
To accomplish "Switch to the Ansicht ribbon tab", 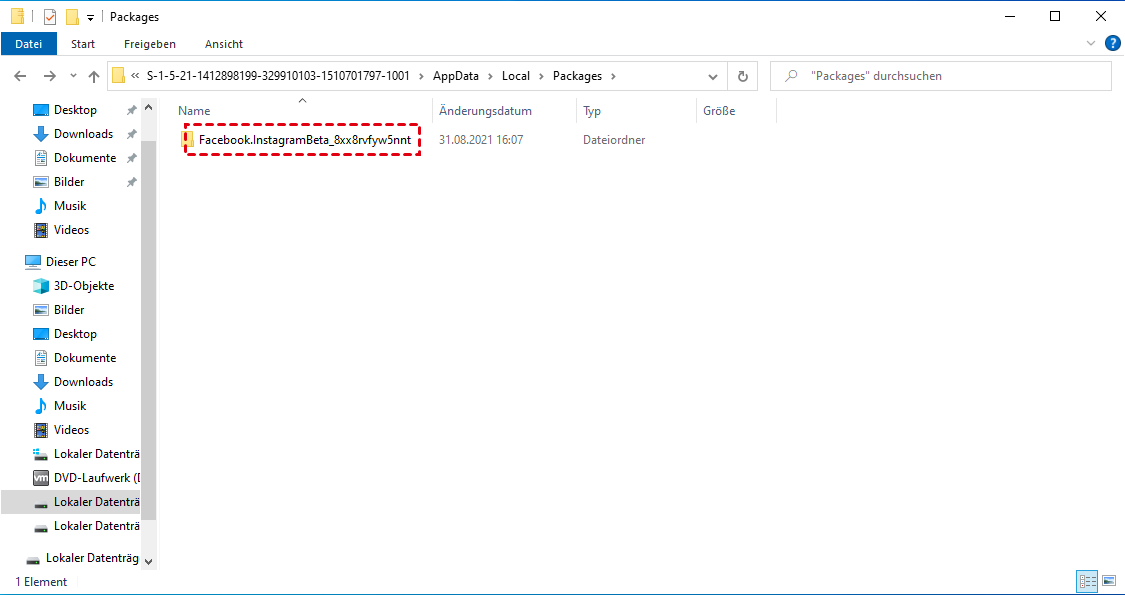I will pyautogui.click(x=224, y=44).
